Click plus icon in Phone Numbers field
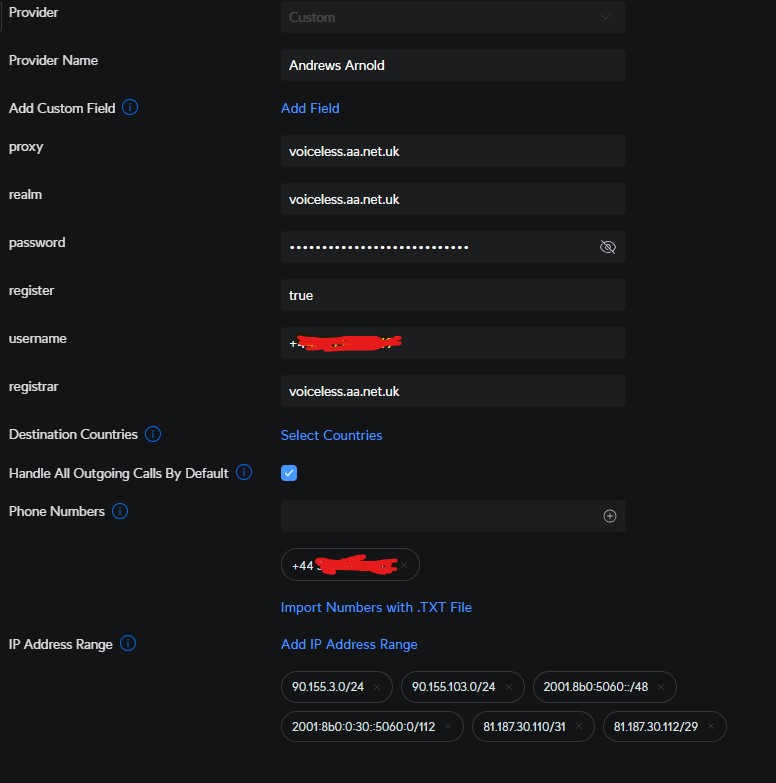The image size is (776, 783). pyautogui.click(x=610, y=516)
